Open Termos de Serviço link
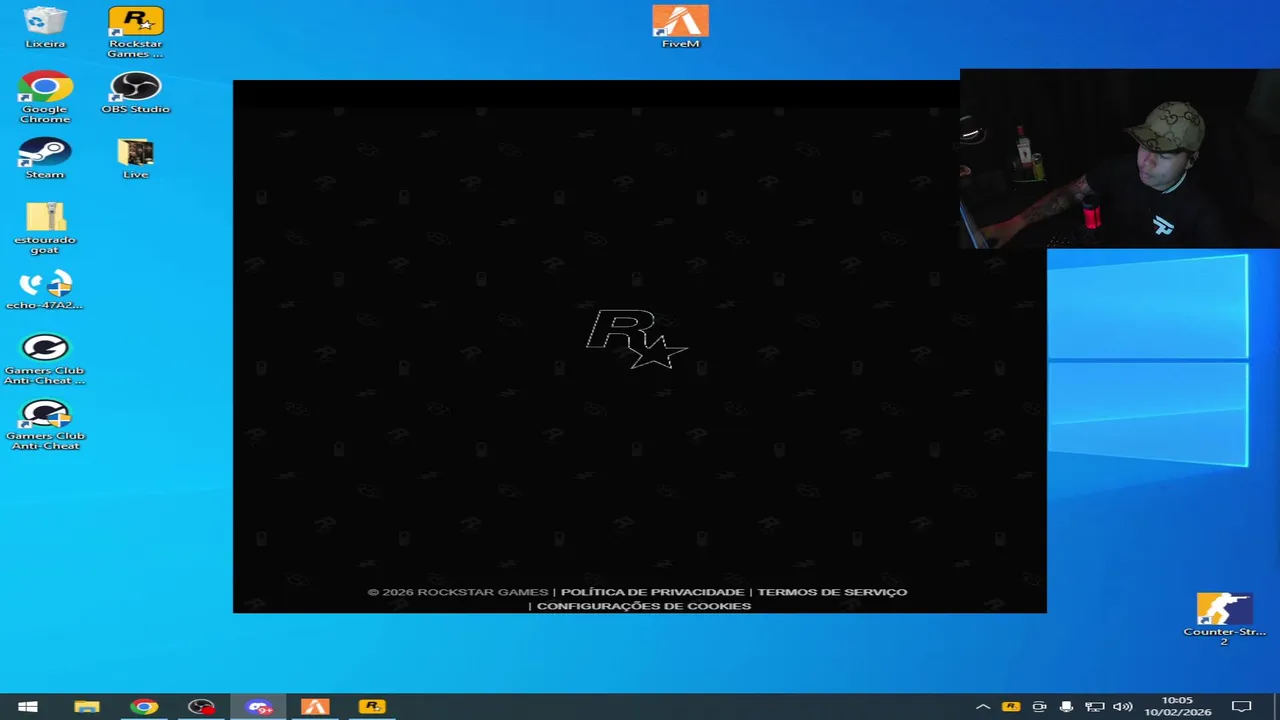Screen dimensions: 1280x720 pyautogui.click(x=832, y=592)
